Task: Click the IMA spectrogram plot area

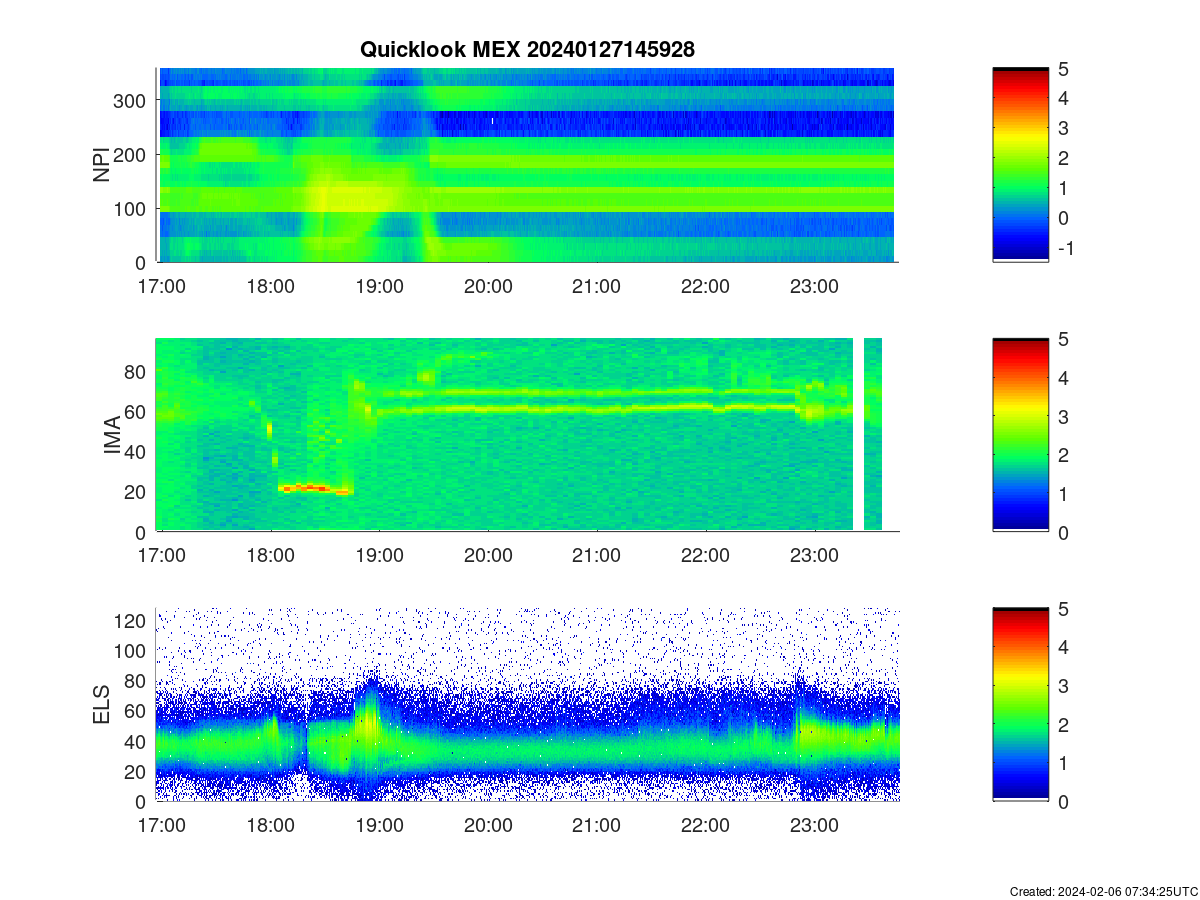Action: tap(527, 435)
